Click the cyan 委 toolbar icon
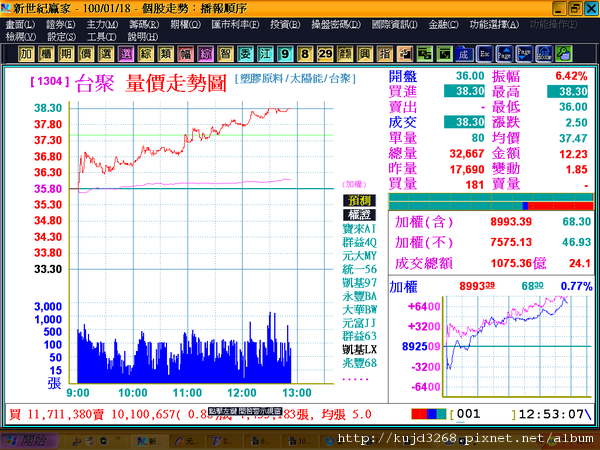The height and width of the screenshot is (450, 600). click(245, 54)
